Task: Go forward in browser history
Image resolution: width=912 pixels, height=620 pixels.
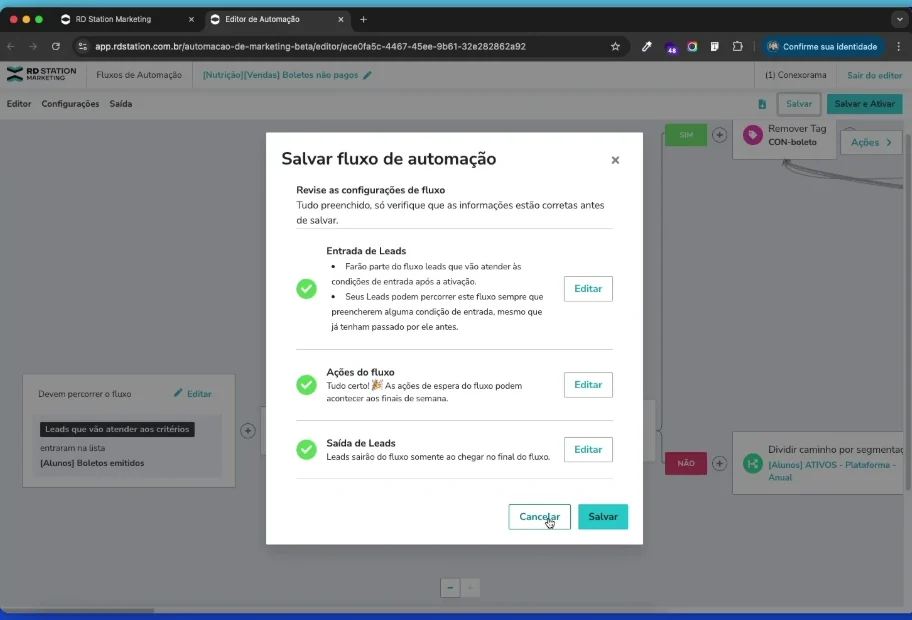Action: click(x=33, y=47)
